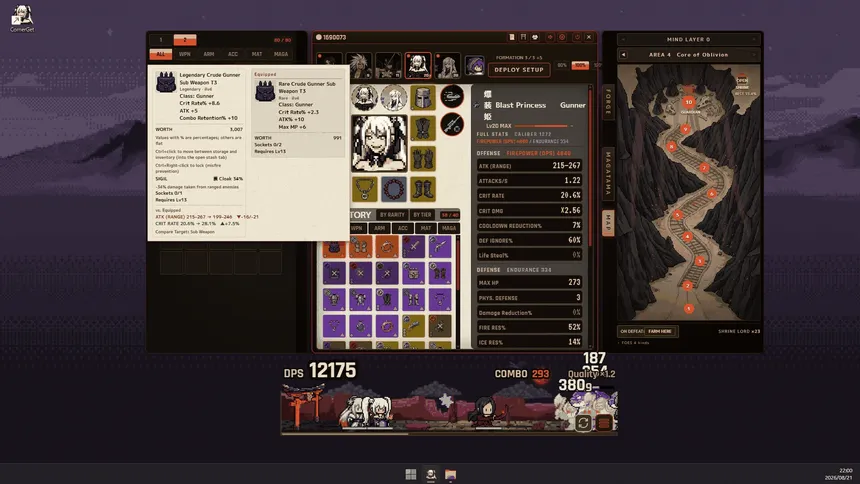Filter inventory by ACC tab
The width and height of the screenshot is (860, 484).
point(403,228)
